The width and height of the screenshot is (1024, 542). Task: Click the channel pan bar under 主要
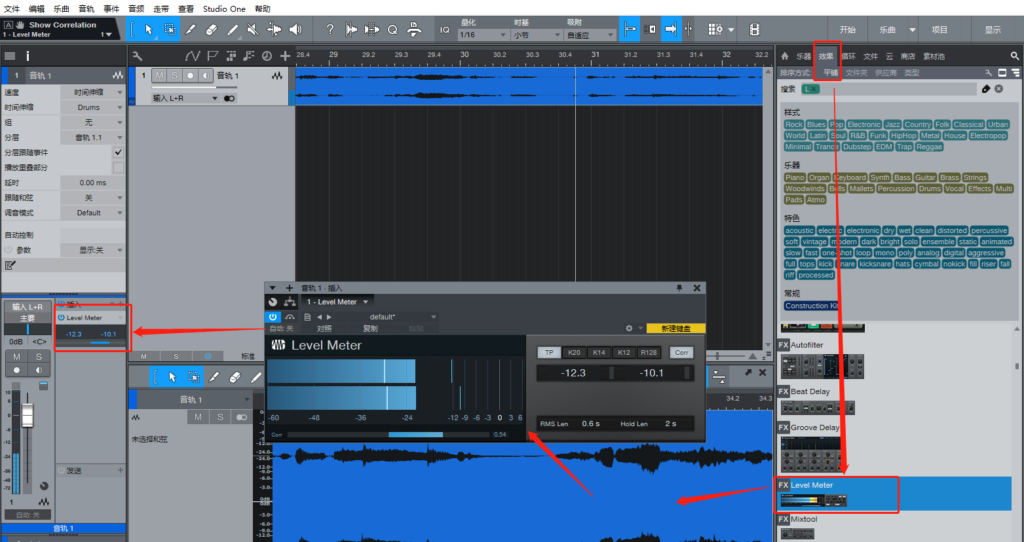pyautogui.click(x=27, y=329)
